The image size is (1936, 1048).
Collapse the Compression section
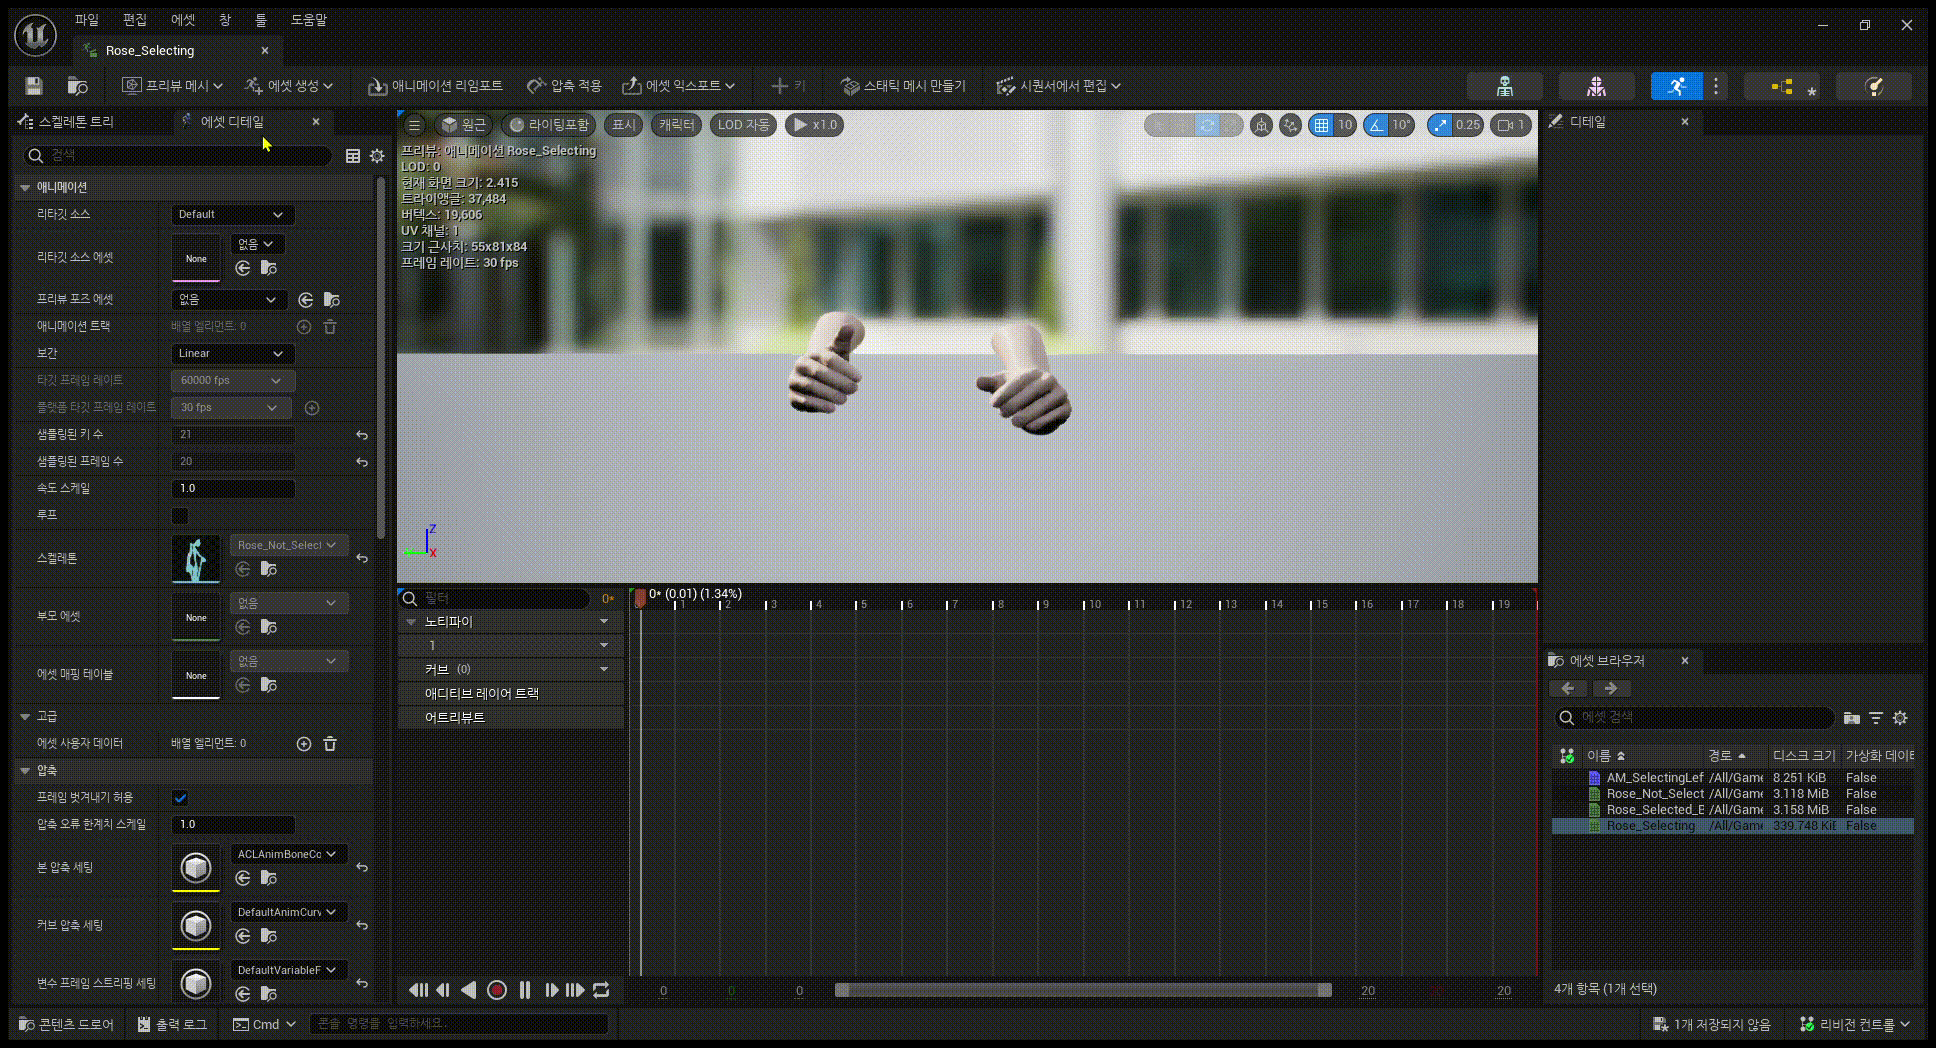(25, 771)
